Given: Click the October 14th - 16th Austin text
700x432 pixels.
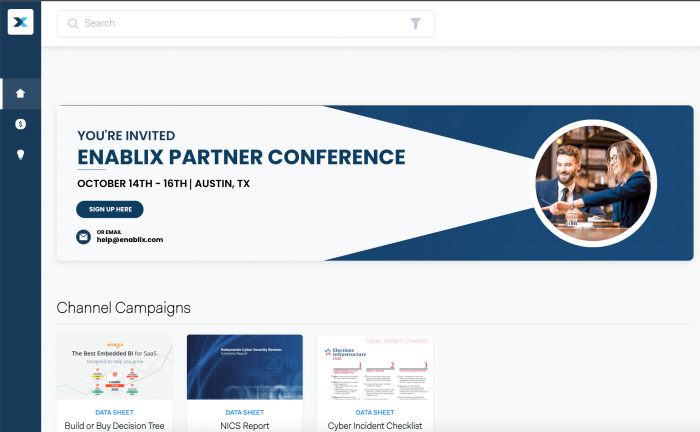Looking at the screenshot, I should [163, 183].
